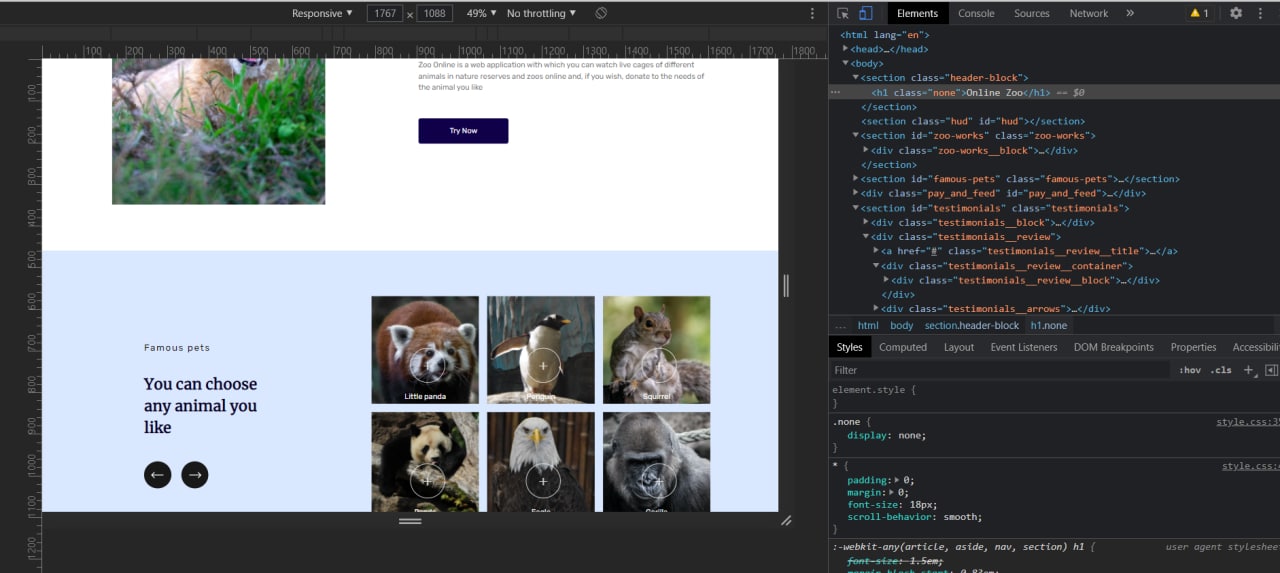Viewport: 1280px width, 573px height.
Task: Open style.css link for the * rule
Action: click(x=1251, y=466)
